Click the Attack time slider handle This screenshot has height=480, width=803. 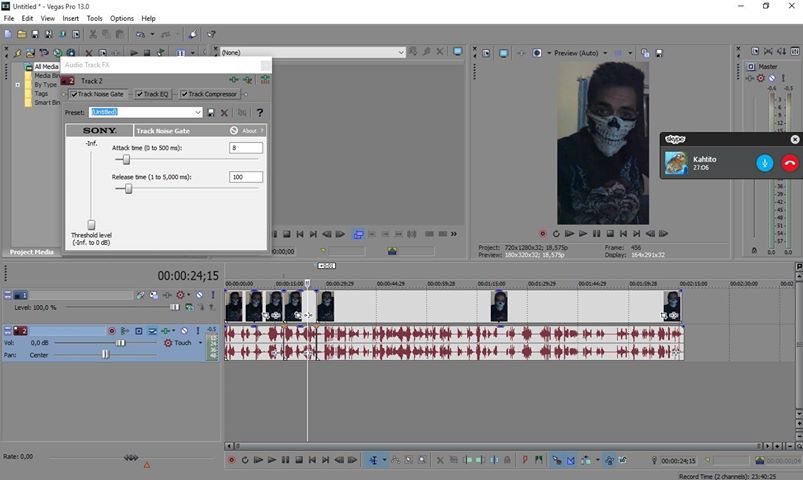(x=125, y=159)
